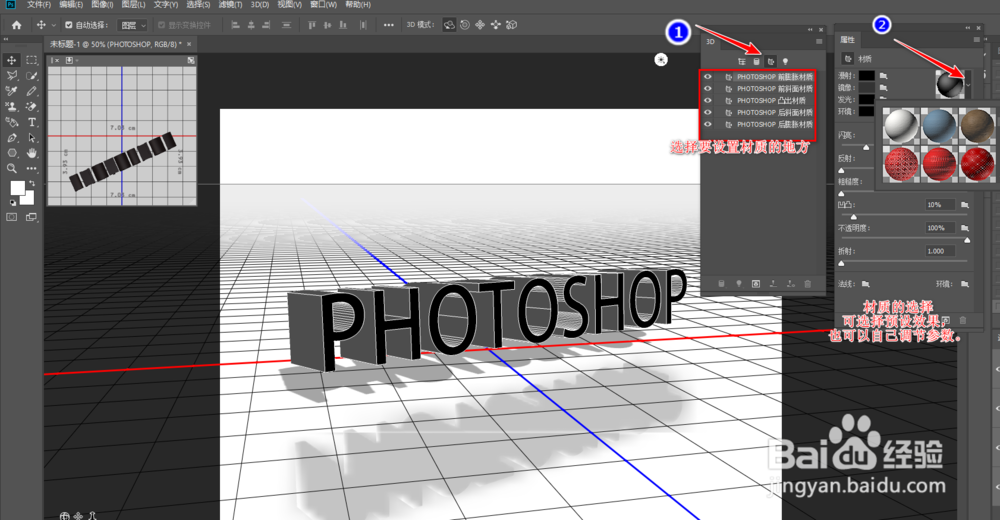
Task: Open the 文件(F) menu
Action: point(39,4)
